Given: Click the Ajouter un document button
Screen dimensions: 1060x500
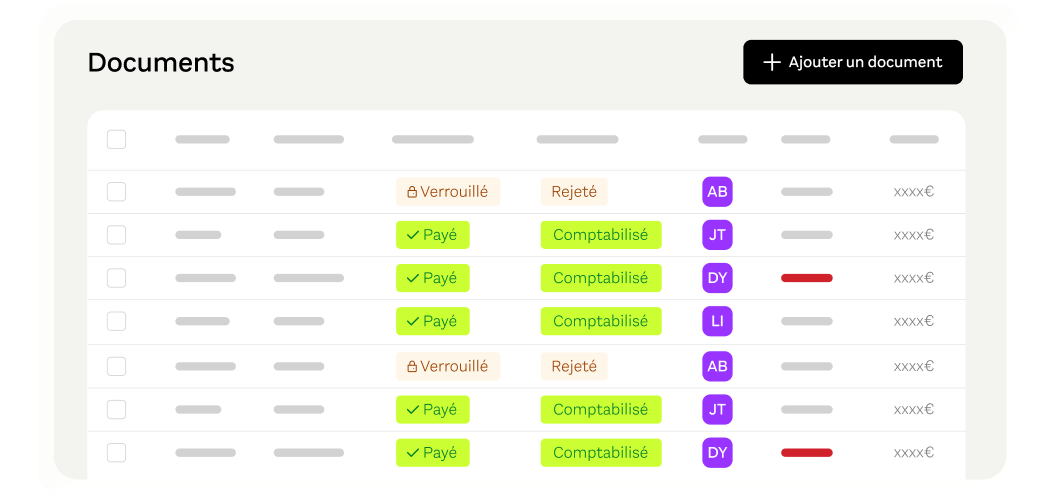Looking at the screenshot, I should 853,62.
